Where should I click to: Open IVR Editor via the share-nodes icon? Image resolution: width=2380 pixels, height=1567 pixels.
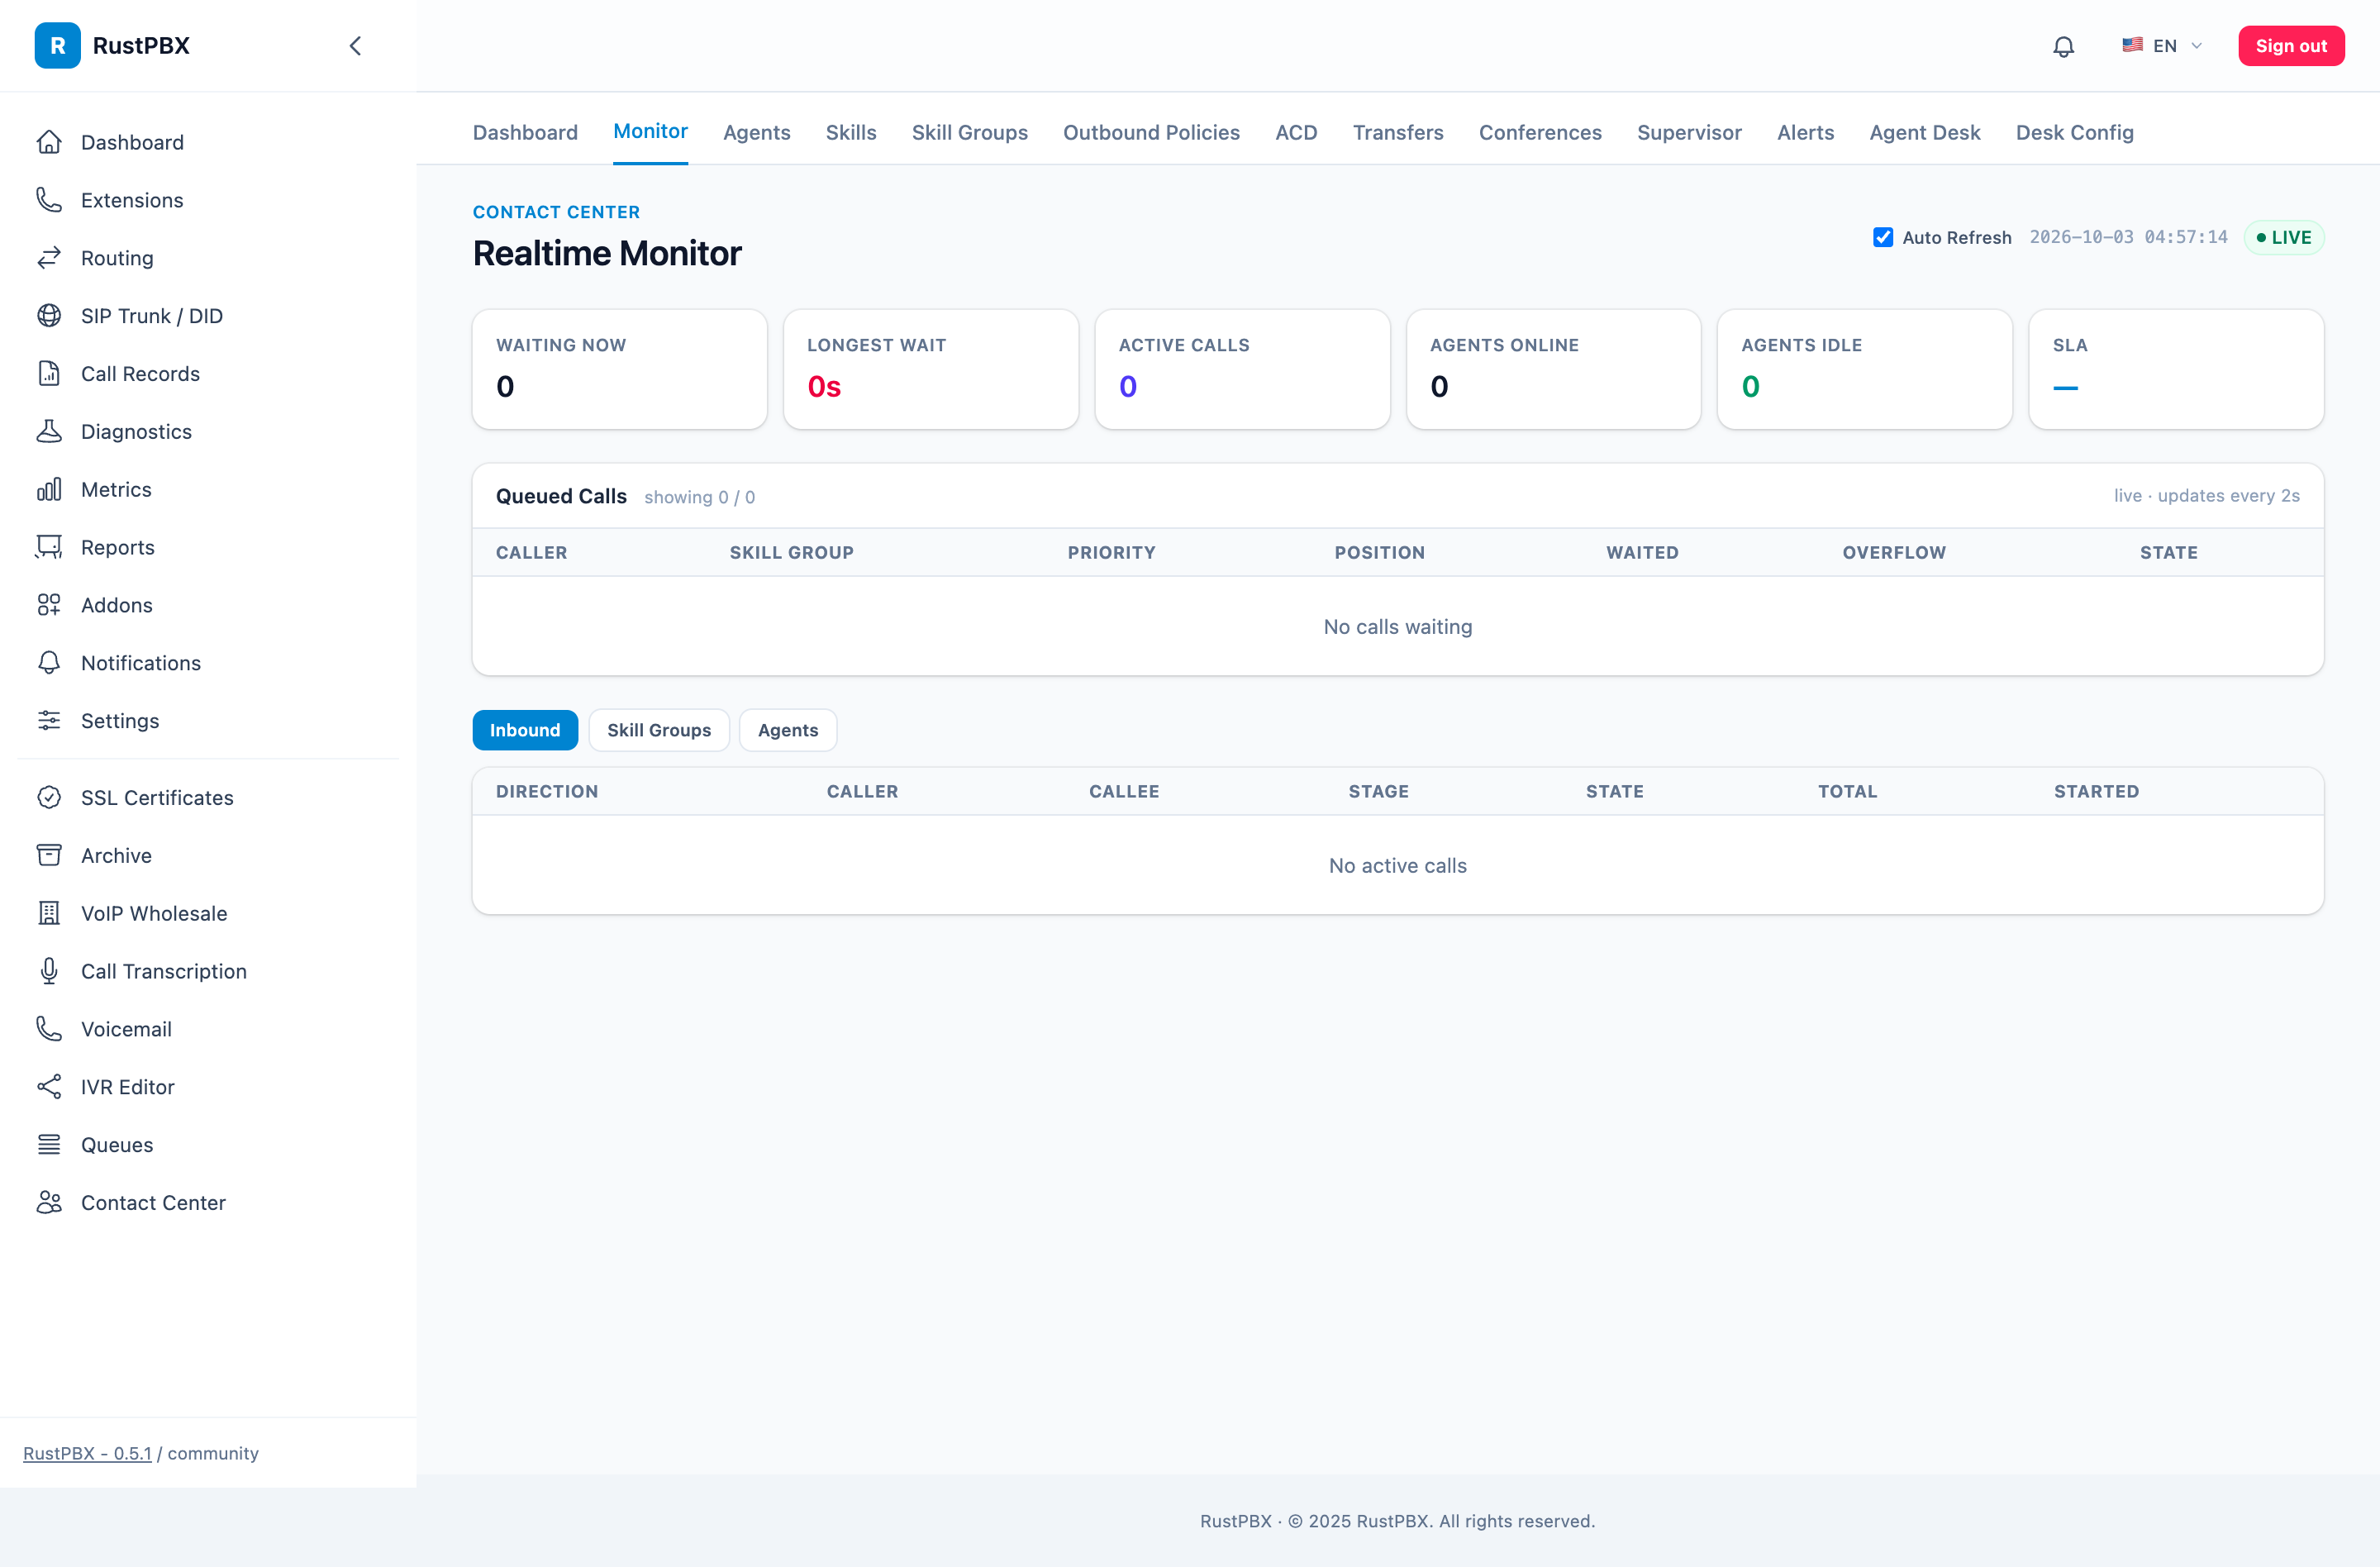point(49,1087)
